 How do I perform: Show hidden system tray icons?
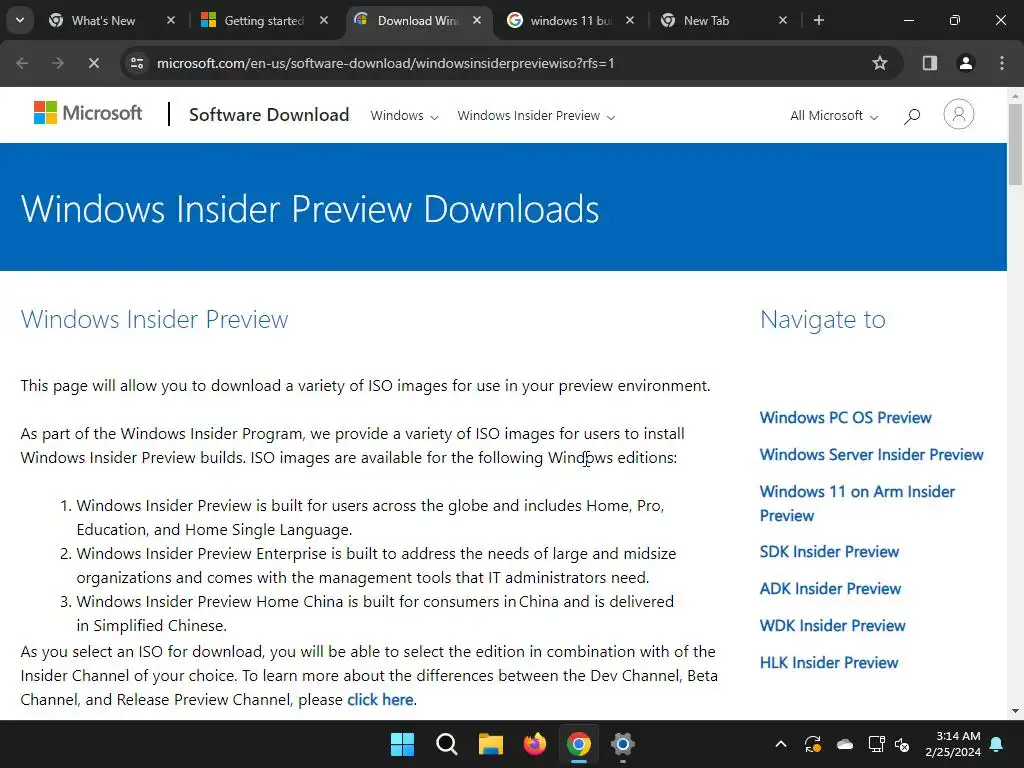pyautogui.click(x=780, y=744)
